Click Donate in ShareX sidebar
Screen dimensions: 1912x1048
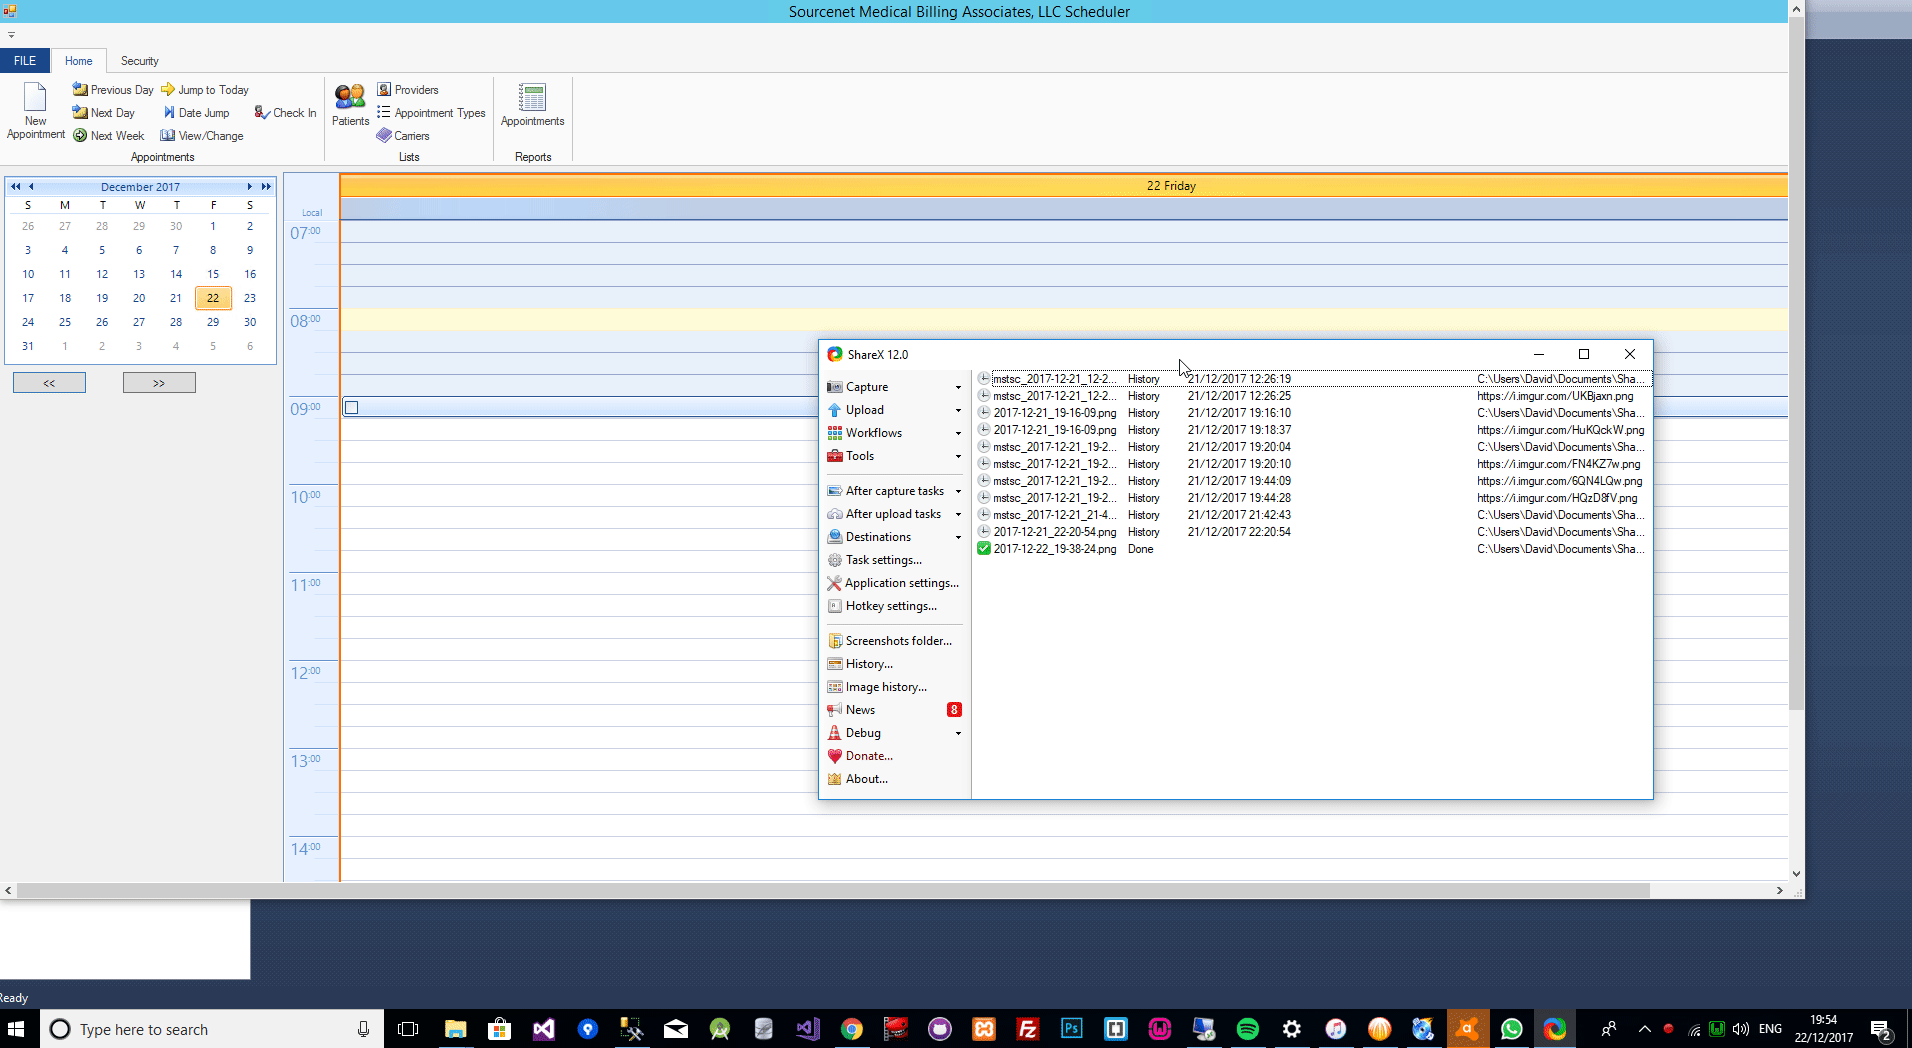tap(860, 756)
